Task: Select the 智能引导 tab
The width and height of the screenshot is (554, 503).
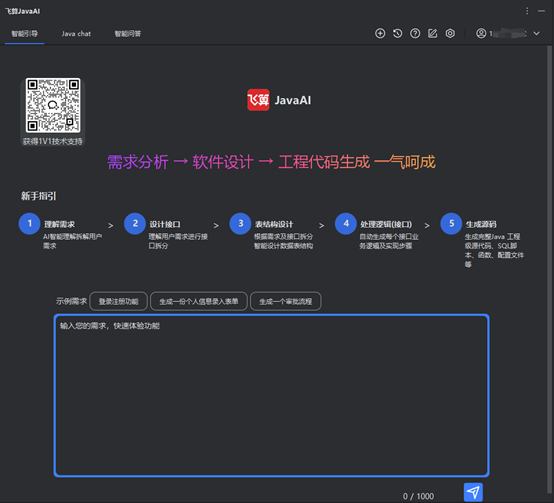Action: tap(24, 34)
